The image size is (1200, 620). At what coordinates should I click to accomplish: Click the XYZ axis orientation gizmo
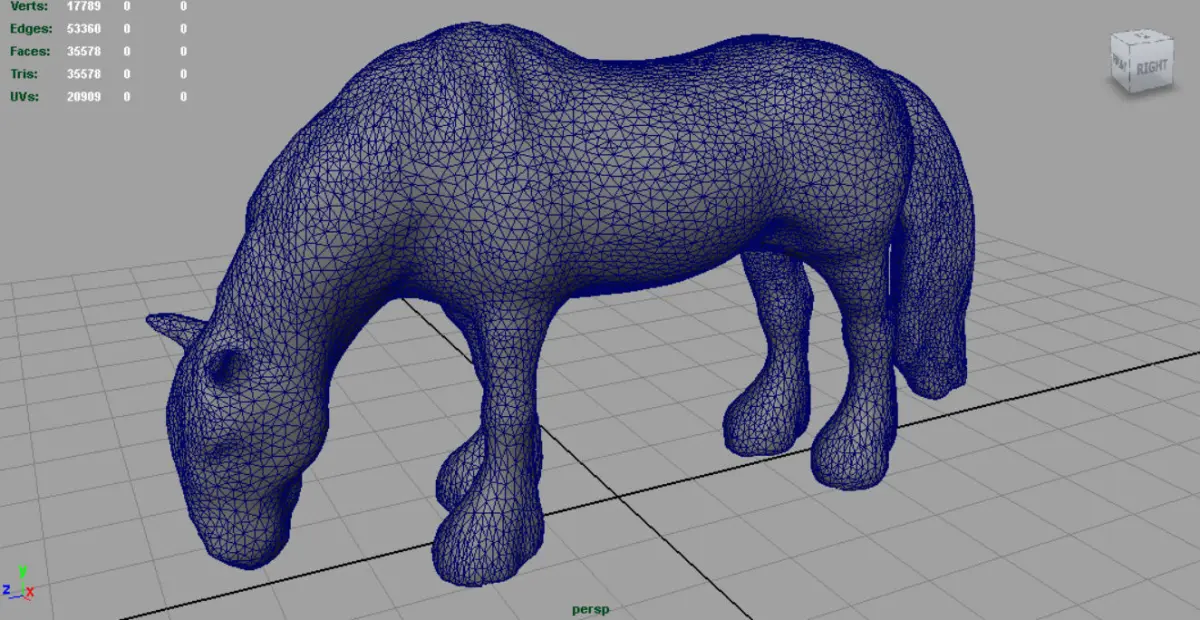18,582
